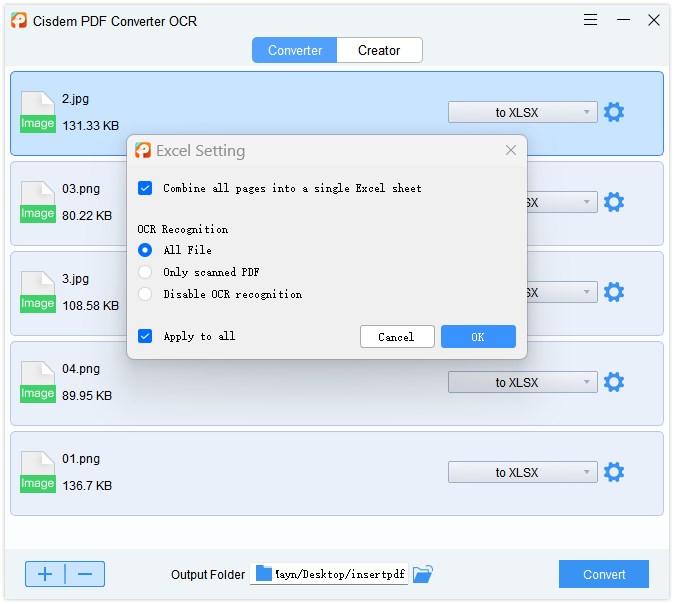Open format dropdown for 04.png
674x604 pixels.
point(522,382)
